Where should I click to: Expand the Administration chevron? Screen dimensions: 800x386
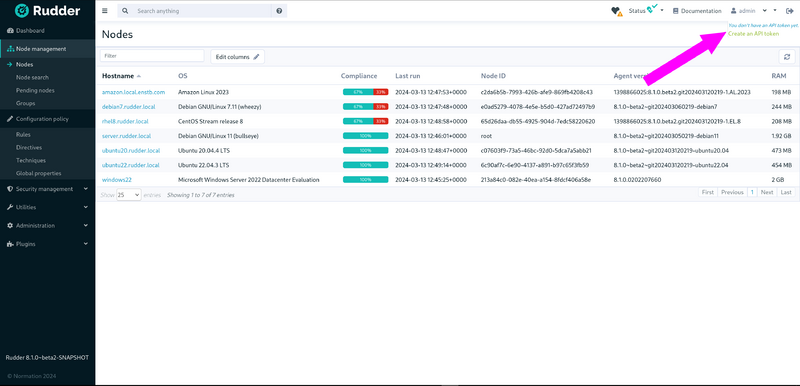[86, 225]
